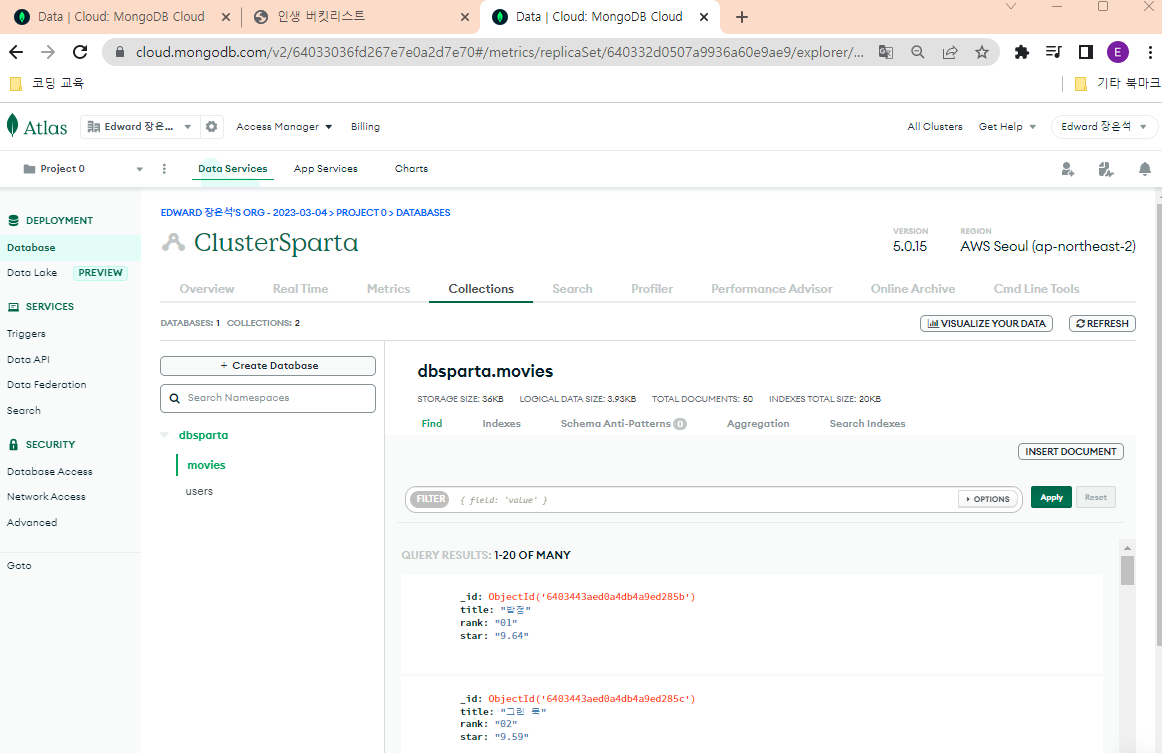Open 기타 북마크 bookmarks folder
1162x753 pixels.
point(1118,83)
